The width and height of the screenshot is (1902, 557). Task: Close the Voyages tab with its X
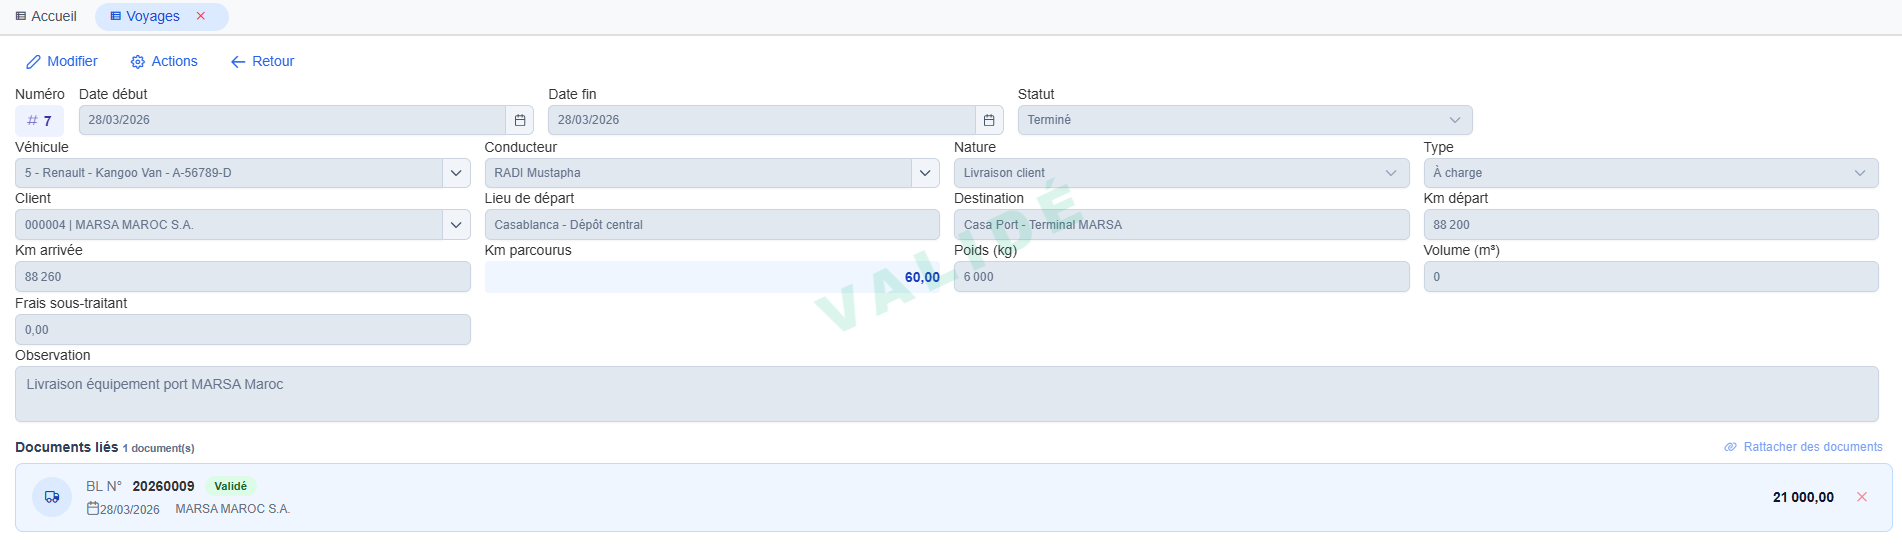[x=201, y=16]
